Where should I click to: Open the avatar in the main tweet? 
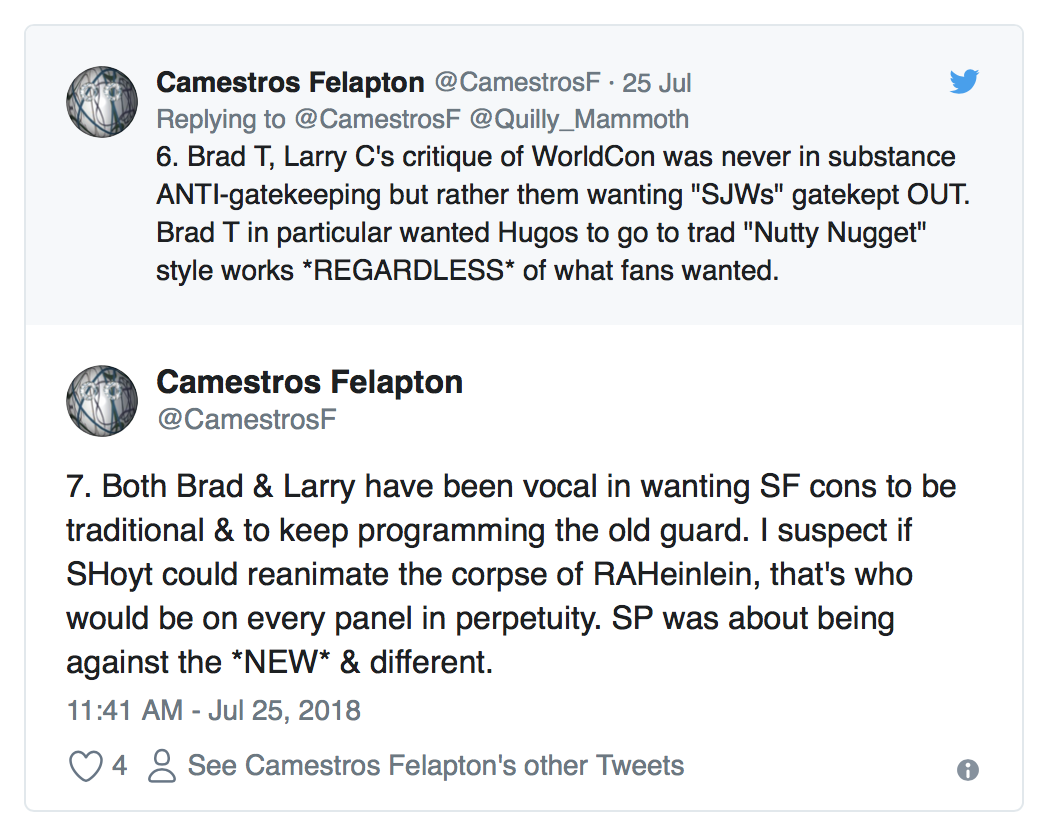101,400
